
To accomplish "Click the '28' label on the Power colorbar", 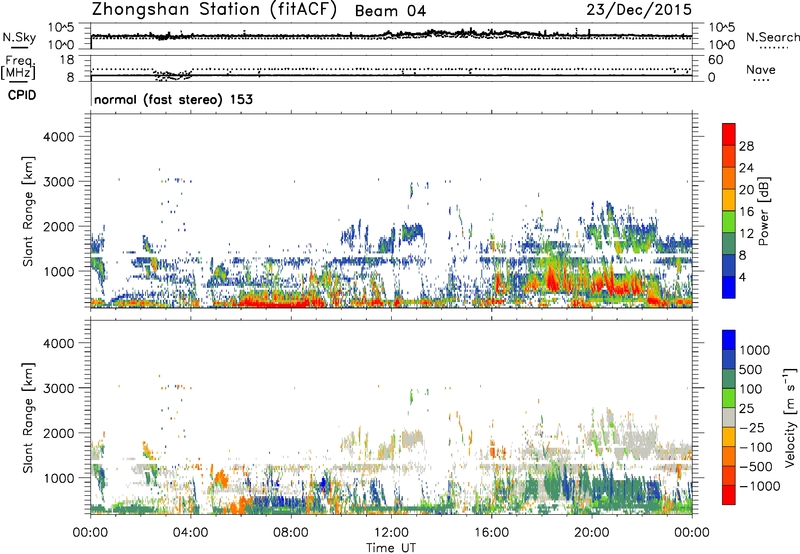I will point(746,146).
